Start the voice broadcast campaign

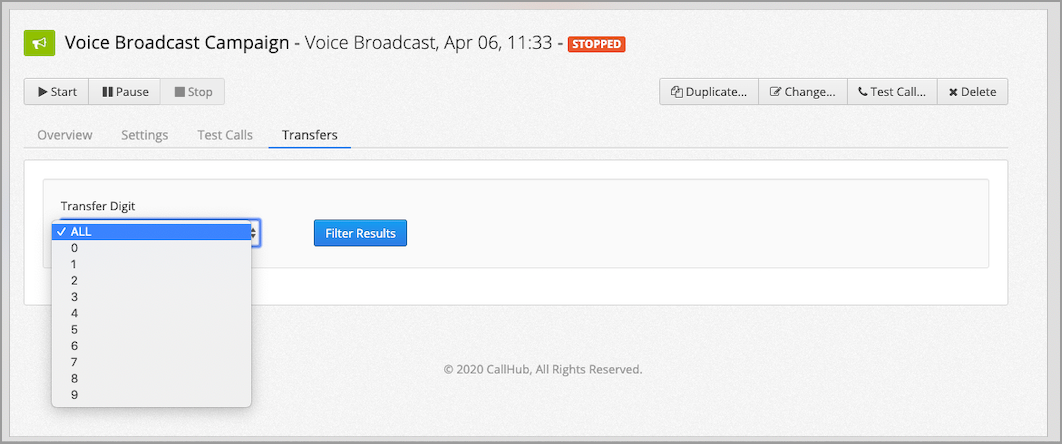click(57, 92)
